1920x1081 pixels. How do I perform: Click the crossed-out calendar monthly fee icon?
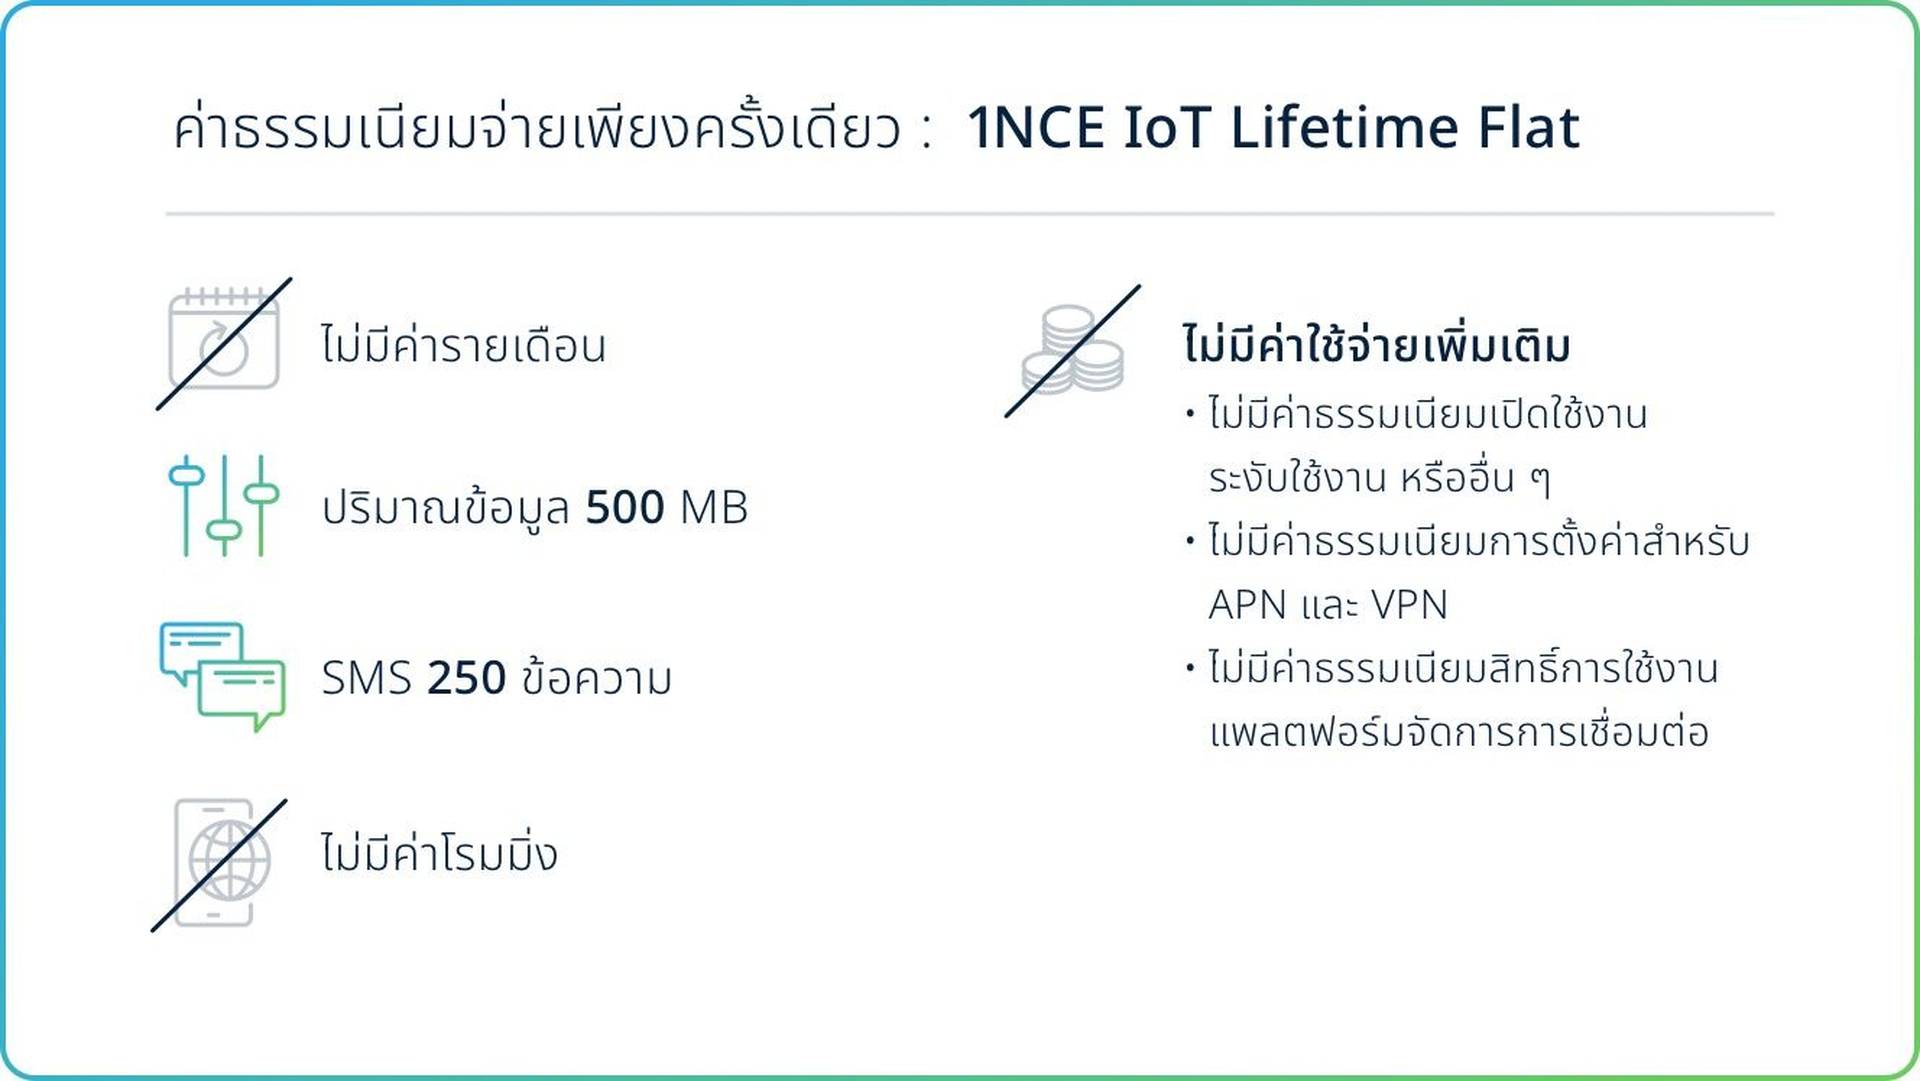(x=223, y=343)
